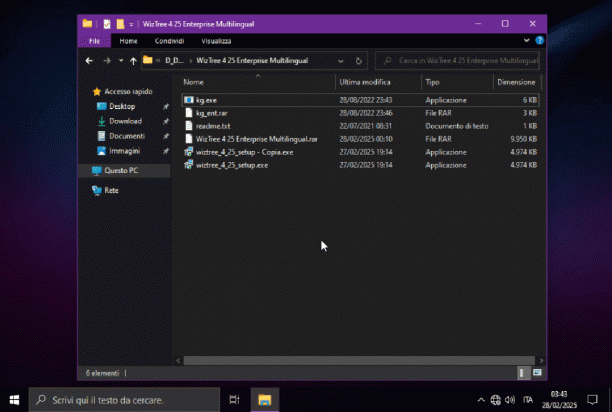612x412 pixels.
Task: Click File Explorer icon on taskbar
Action: [265, 400]
